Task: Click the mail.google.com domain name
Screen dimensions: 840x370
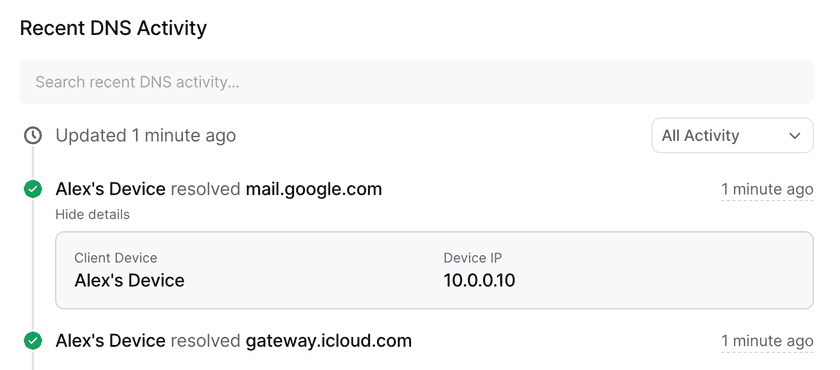Action: pyautogui.click(x=314, y=189)
